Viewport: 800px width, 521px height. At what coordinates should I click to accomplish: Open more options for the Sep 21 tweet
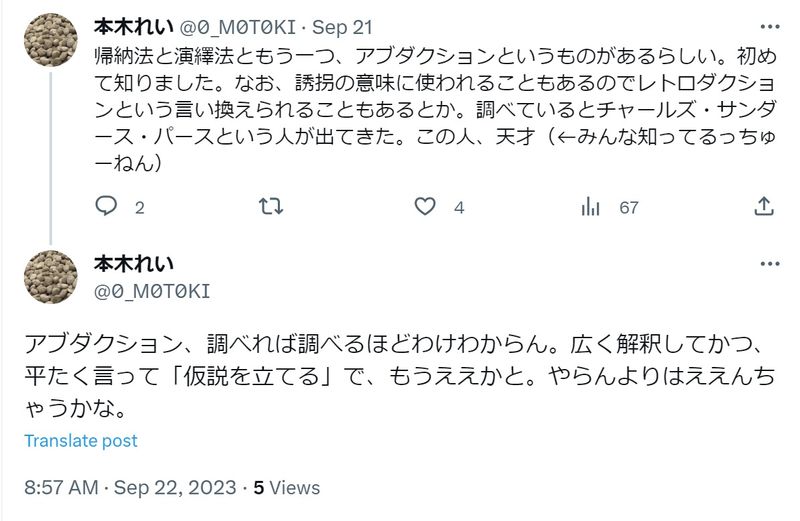pos(769,23)
